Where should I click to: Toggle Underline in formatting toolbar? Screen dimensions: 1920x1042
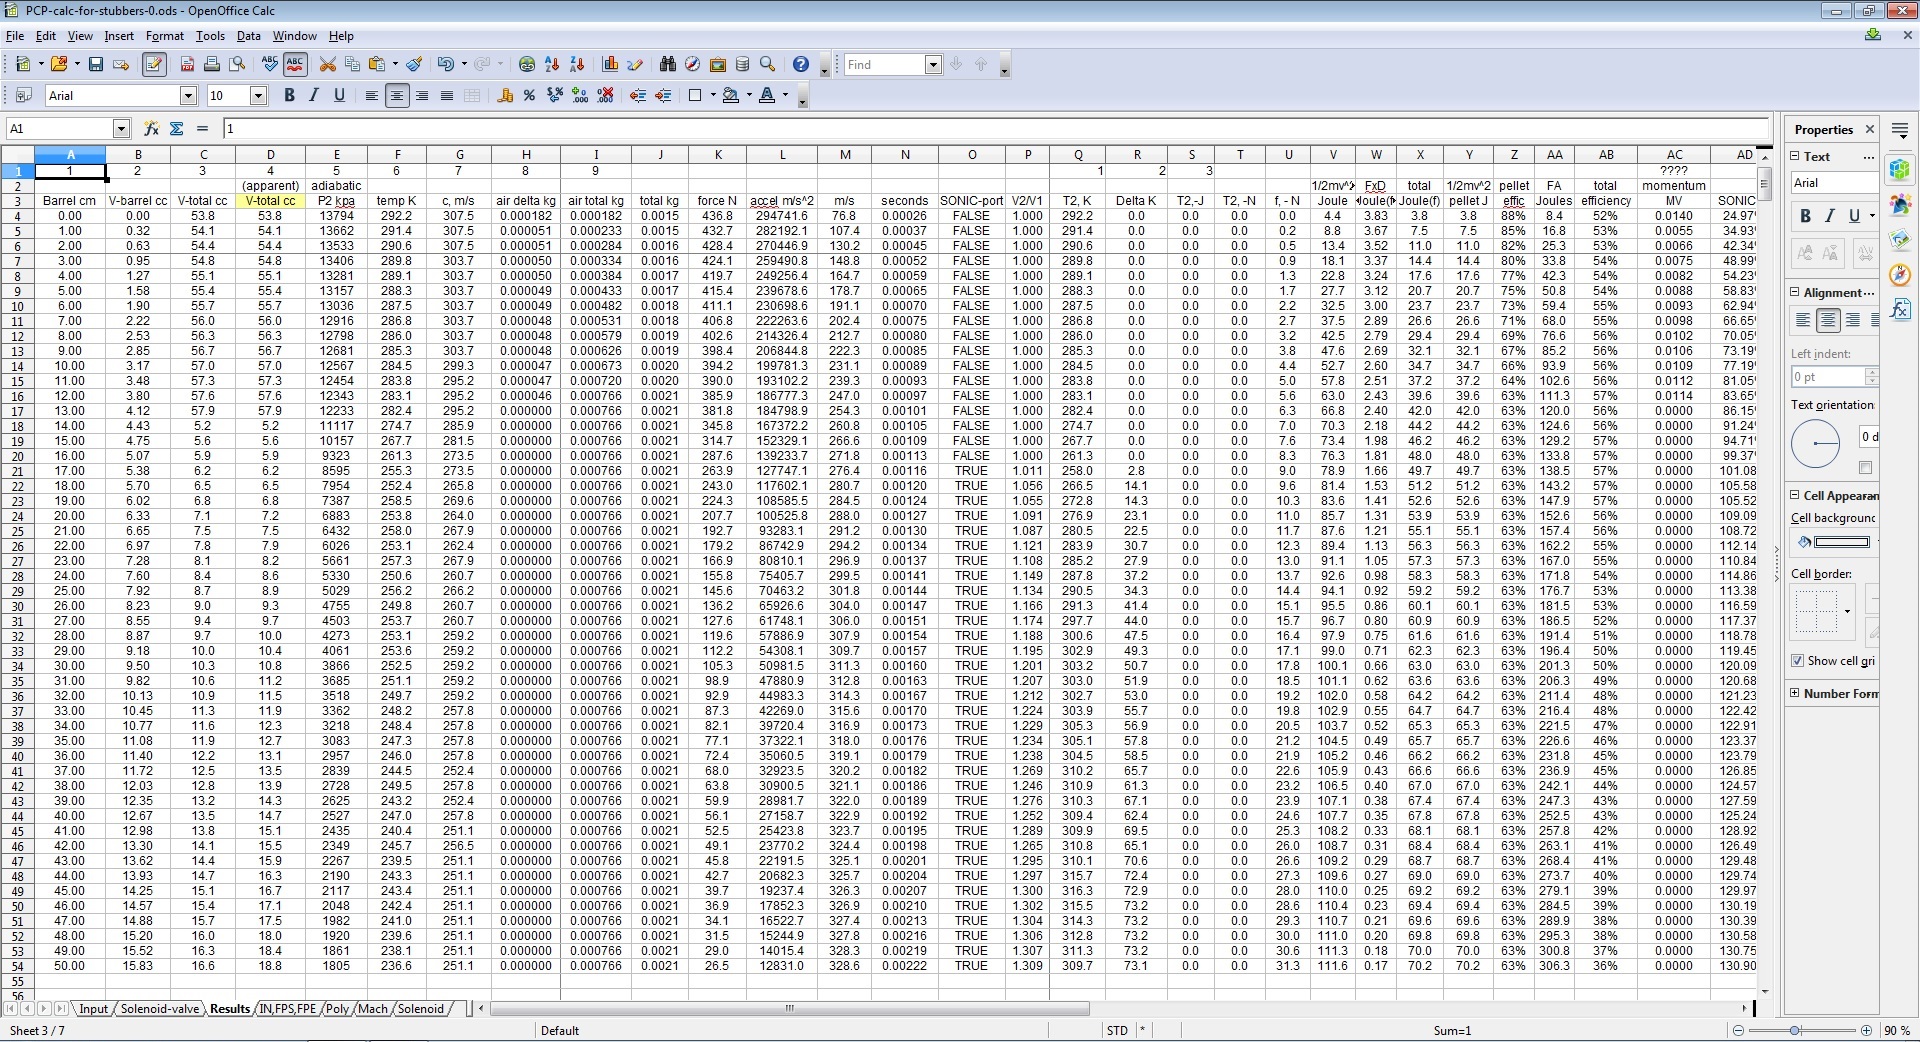pyautogui.click(x=339, y=96)
